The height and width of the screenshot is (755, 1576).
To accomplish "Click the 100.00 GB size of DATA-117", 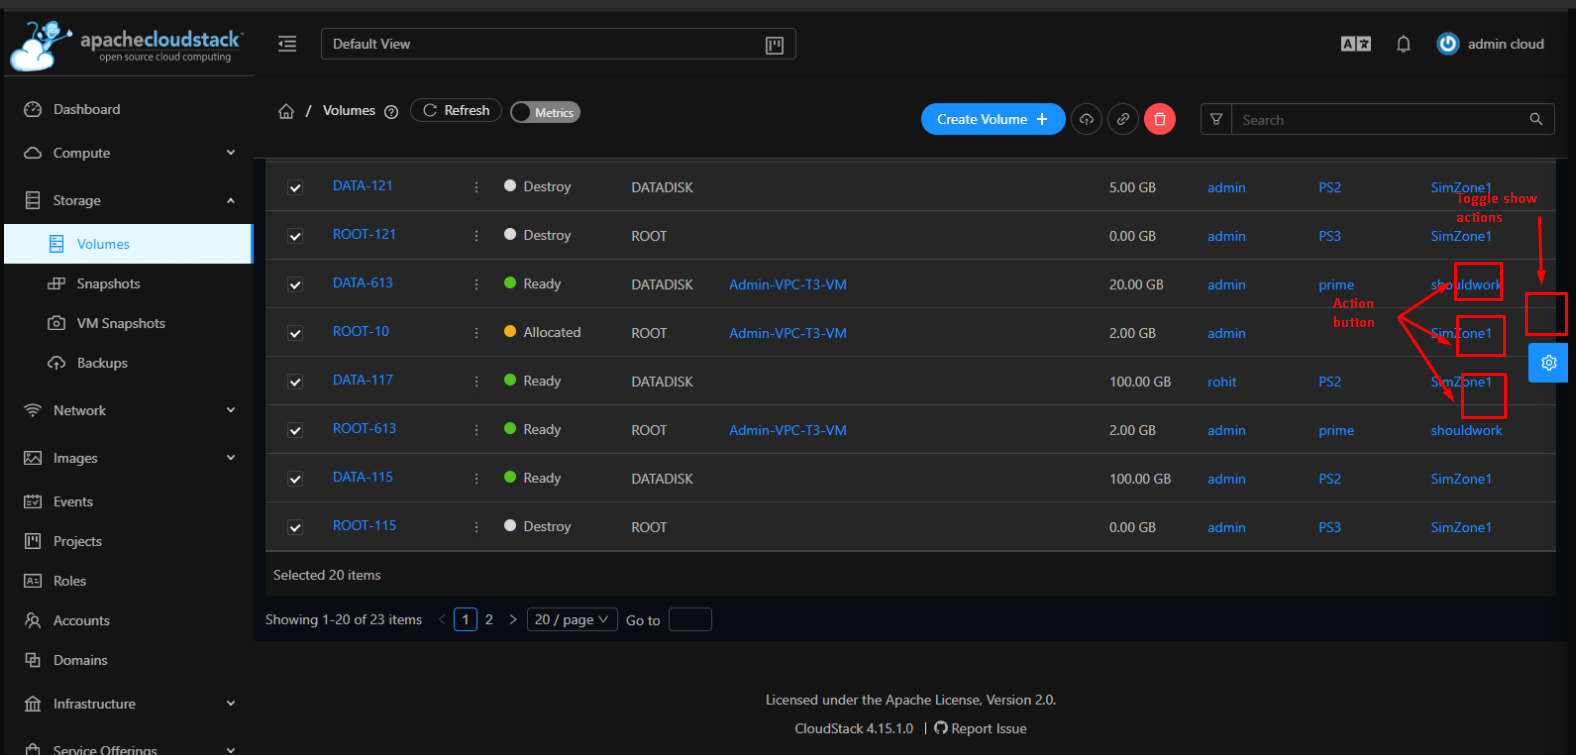I will tap(1140, 382).
